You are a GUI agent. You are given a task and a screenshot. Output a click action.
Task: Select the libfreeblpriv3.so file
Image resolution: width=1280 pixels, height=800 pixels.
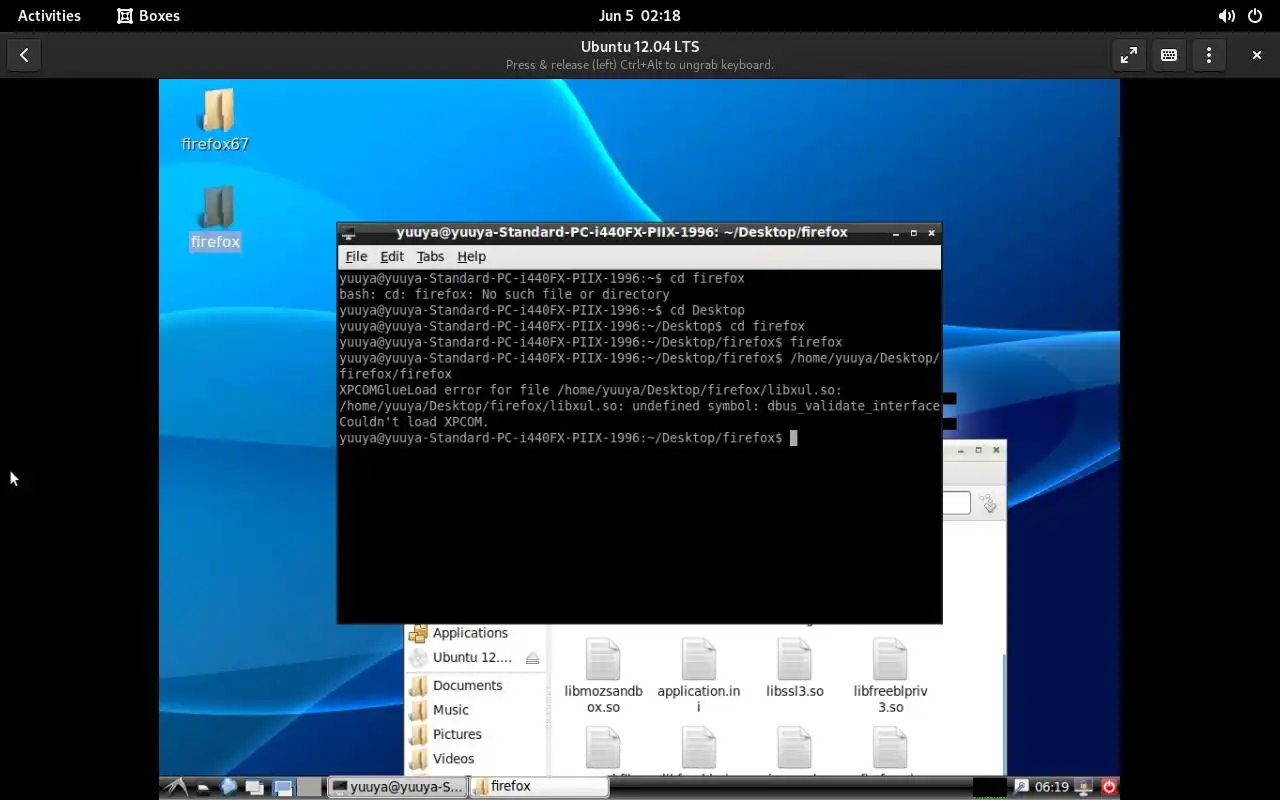(890, 676)
